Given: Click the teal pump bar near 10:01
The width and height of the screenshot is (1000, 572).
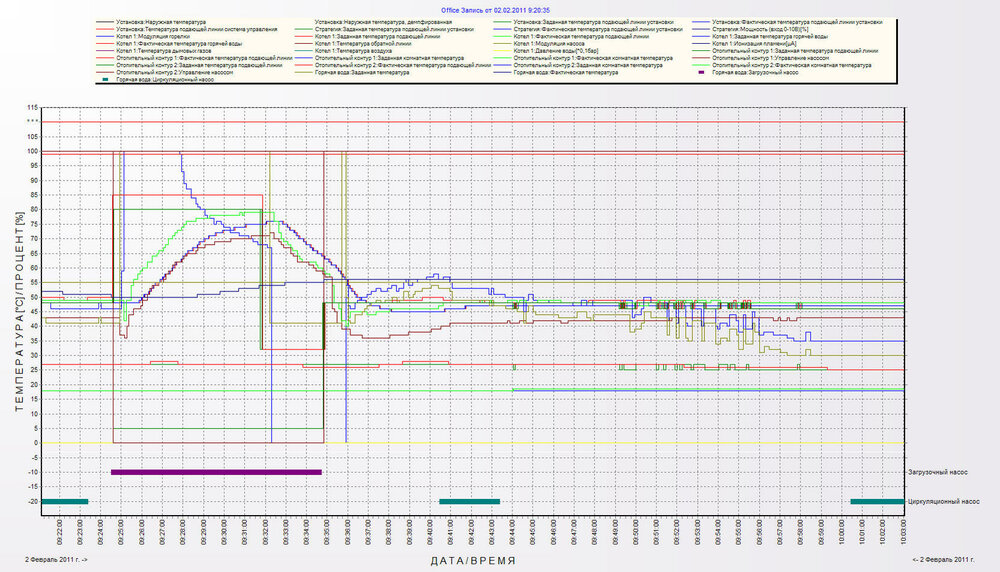Looking at the screenshot, I should click(x=877, y=501).
